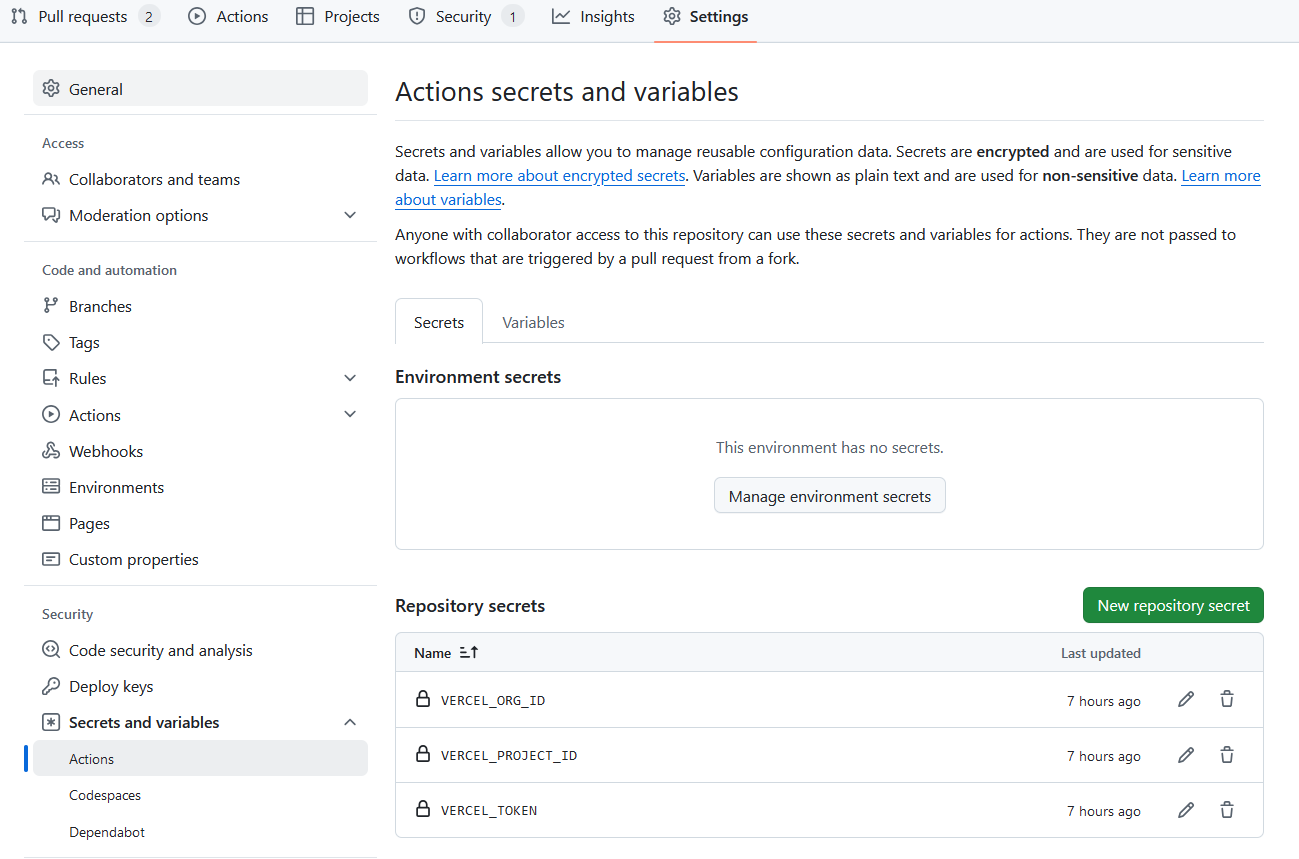Open the Deploy keys settings page
This screenshot has height=859, width=1299.
point(111,686)
